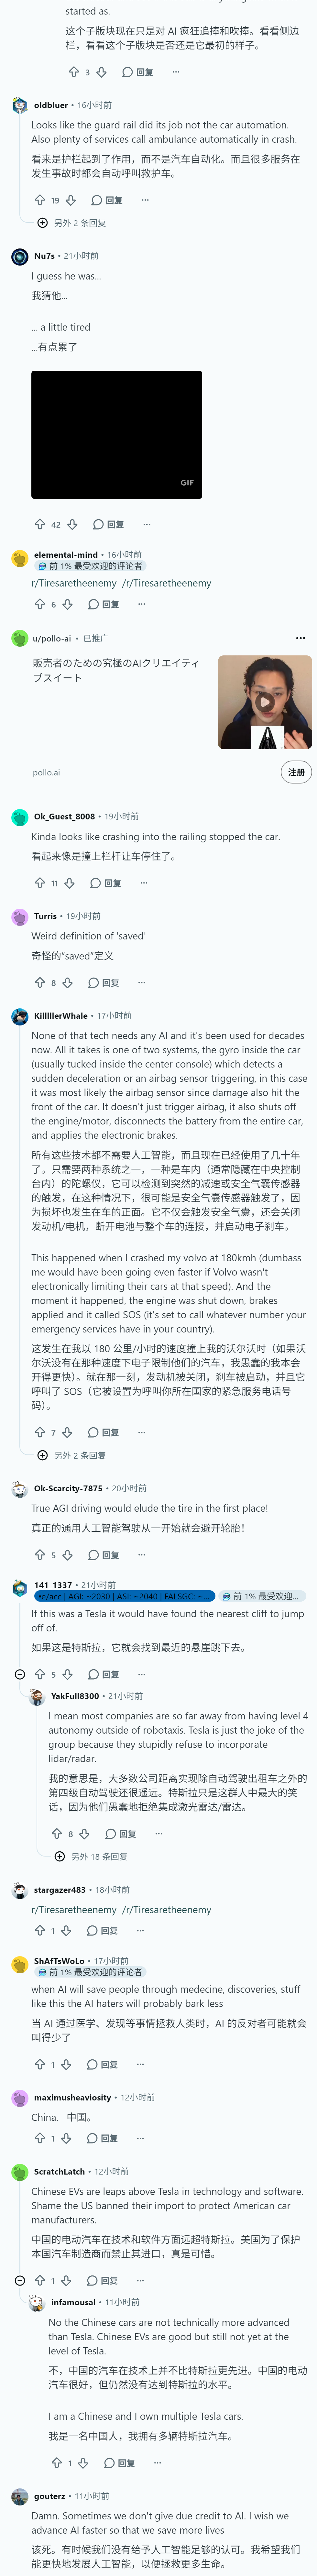The height and width of the screenshot is (2576, 317).
Task: Reply to Ok_Guest_8008's comment
Action: pos(106,883)
